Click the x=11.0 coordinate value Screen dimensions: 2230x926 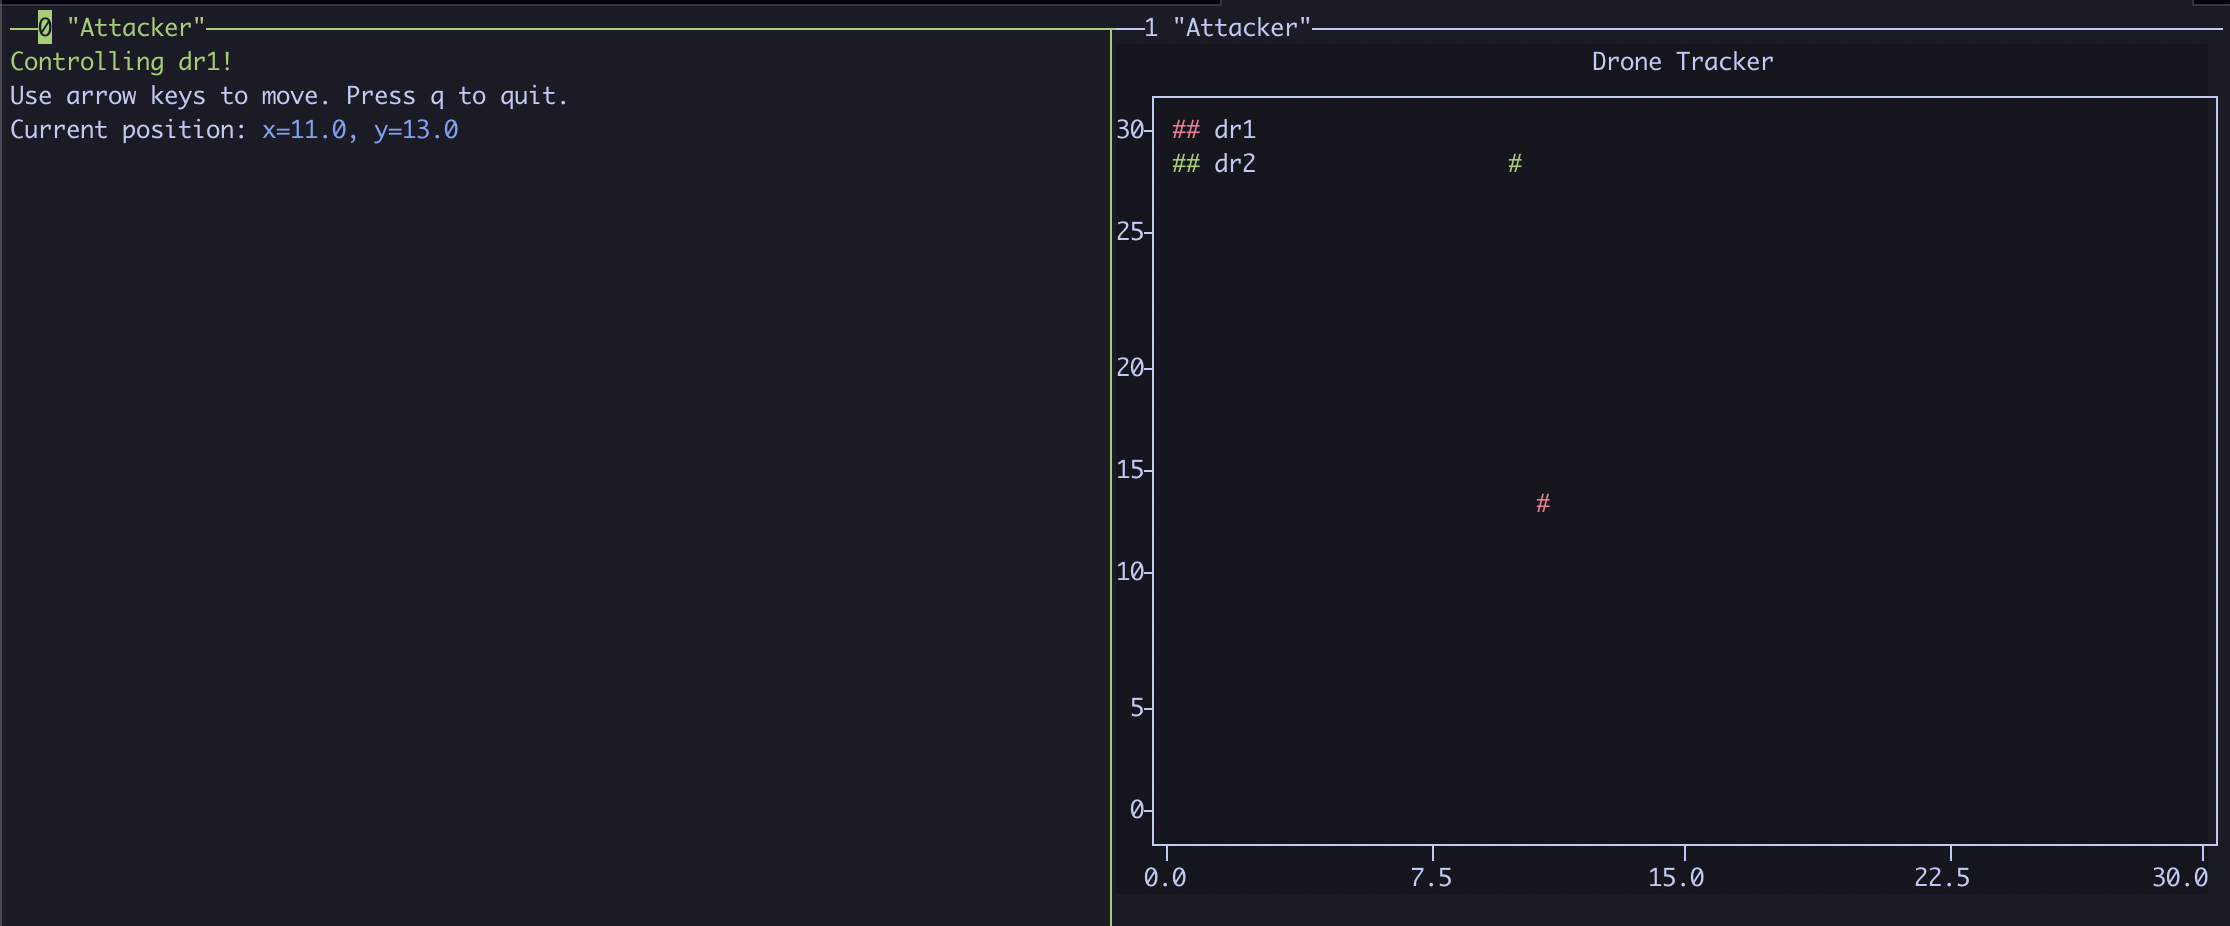click(x=308, y=129)
